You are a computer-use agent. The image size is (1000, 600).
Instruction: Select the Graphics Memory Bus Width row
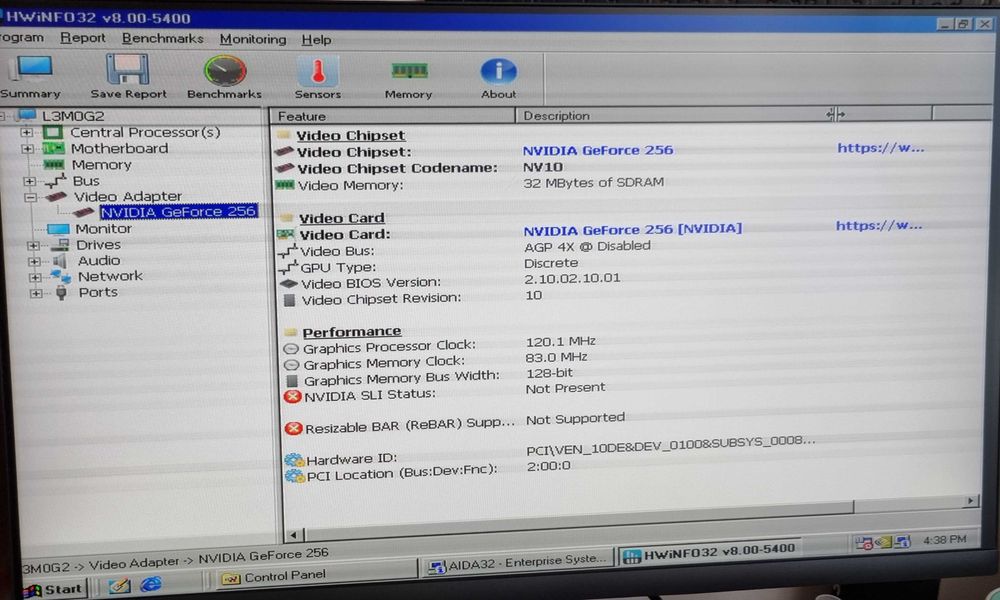tap(402, 379)
